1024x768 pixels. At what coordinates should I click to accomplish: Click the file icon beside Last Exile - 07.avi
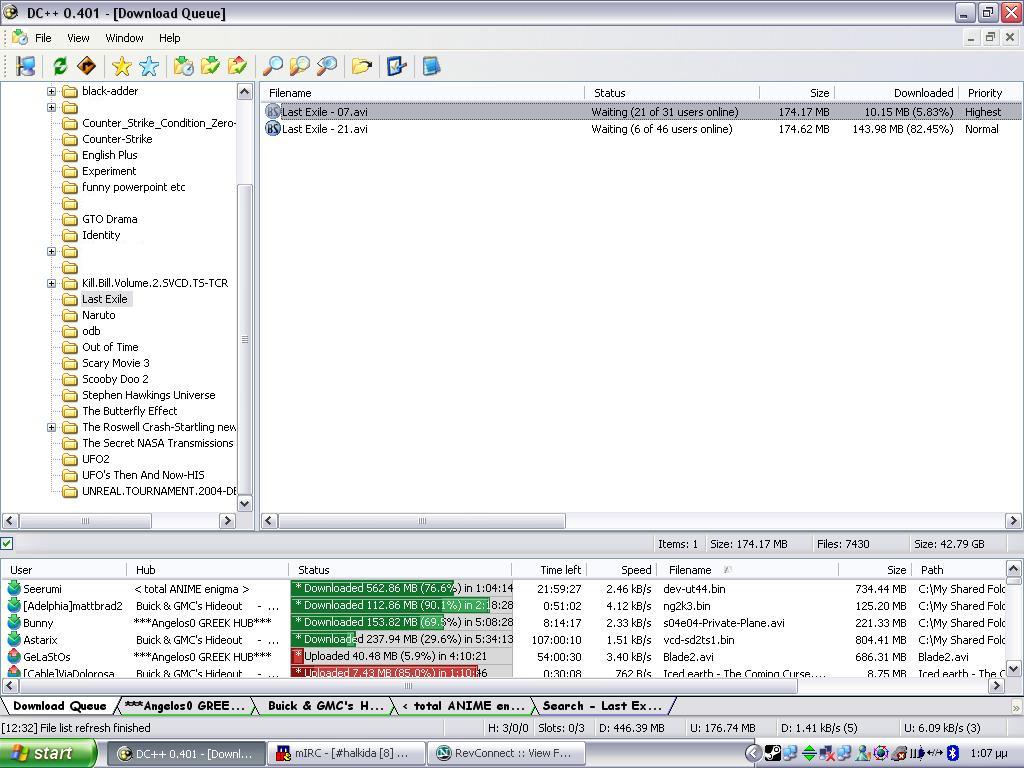point(272,112)
